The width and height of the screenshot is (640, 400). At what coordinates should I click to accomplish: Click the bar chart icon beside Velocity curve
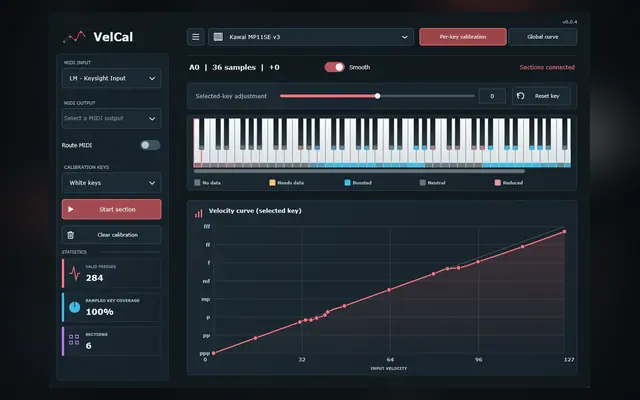(199, 213)
